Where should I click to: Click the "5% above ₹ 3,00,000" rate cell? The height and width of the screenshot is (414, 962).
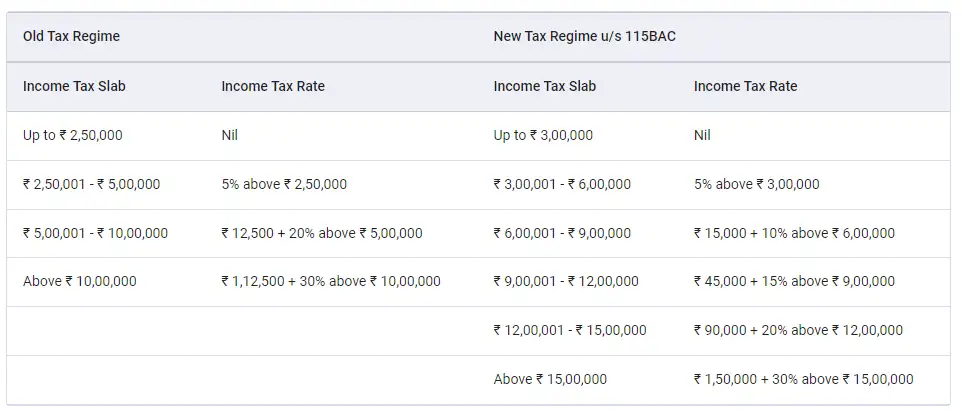point(756,184)
